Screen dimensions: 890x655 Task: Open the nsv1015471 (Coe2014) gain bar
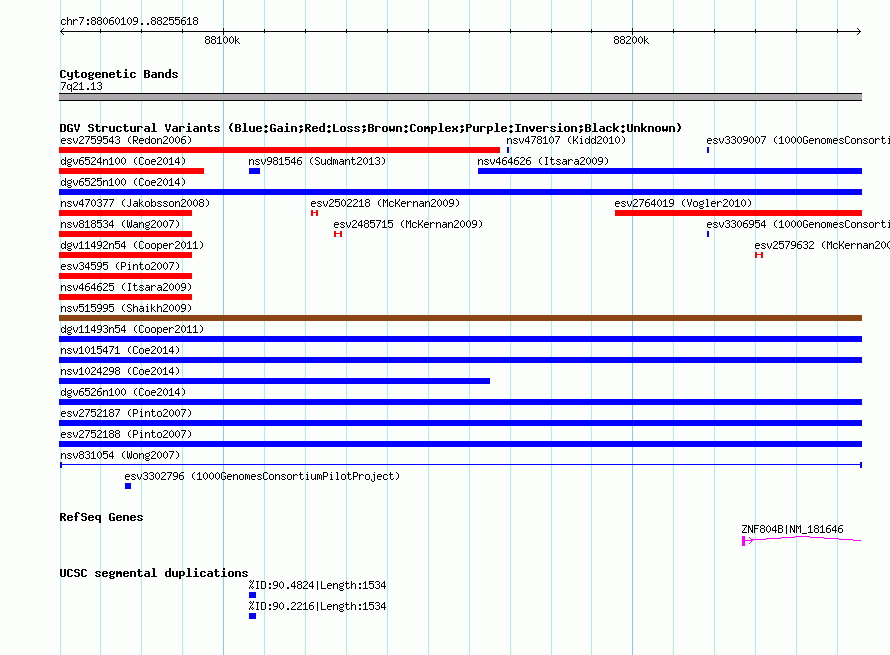[x=460, y=360]
